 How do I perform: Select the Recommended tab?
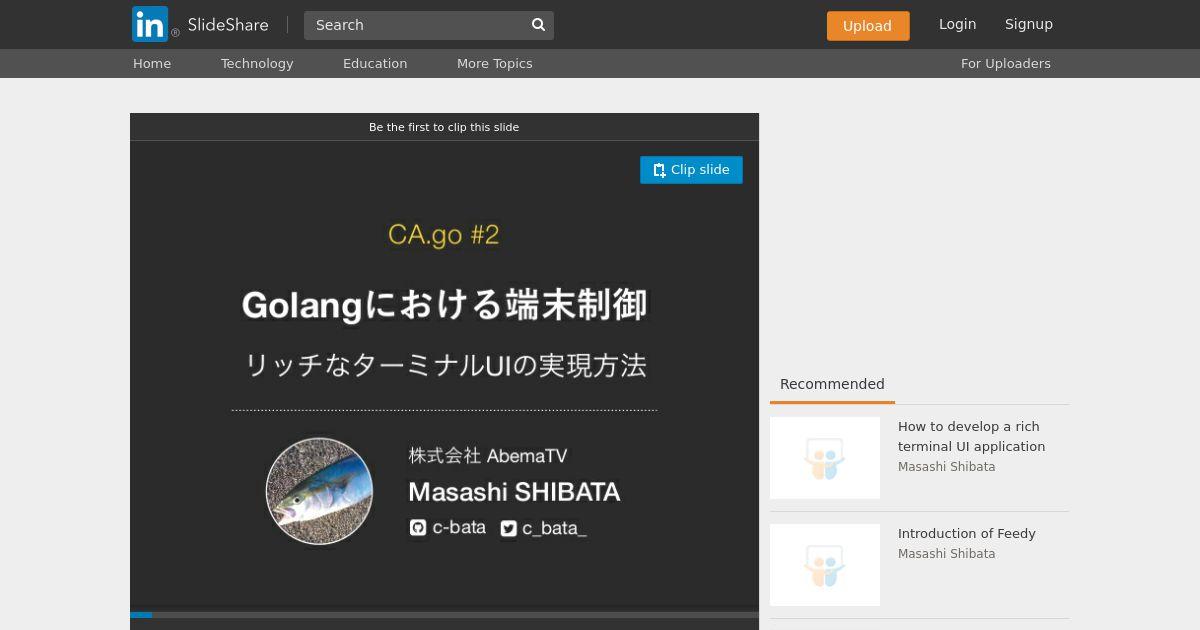point(832,384)
